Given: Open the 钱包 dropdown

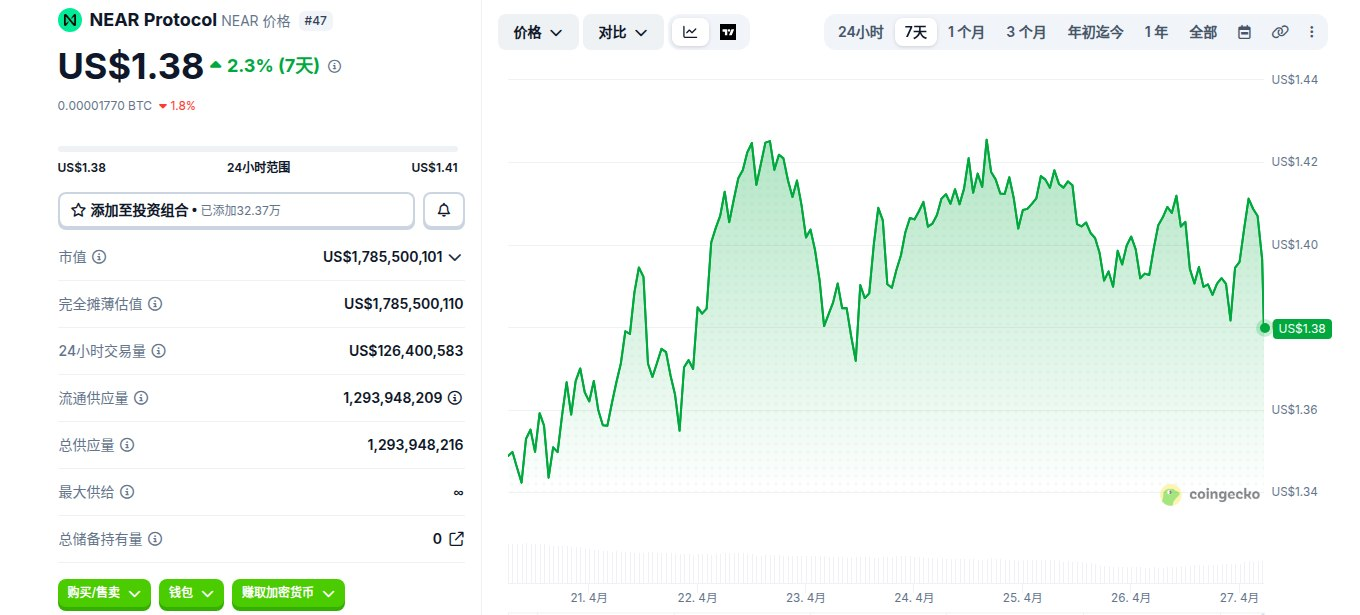Looking at the screenshot, I should pos(191,593).
